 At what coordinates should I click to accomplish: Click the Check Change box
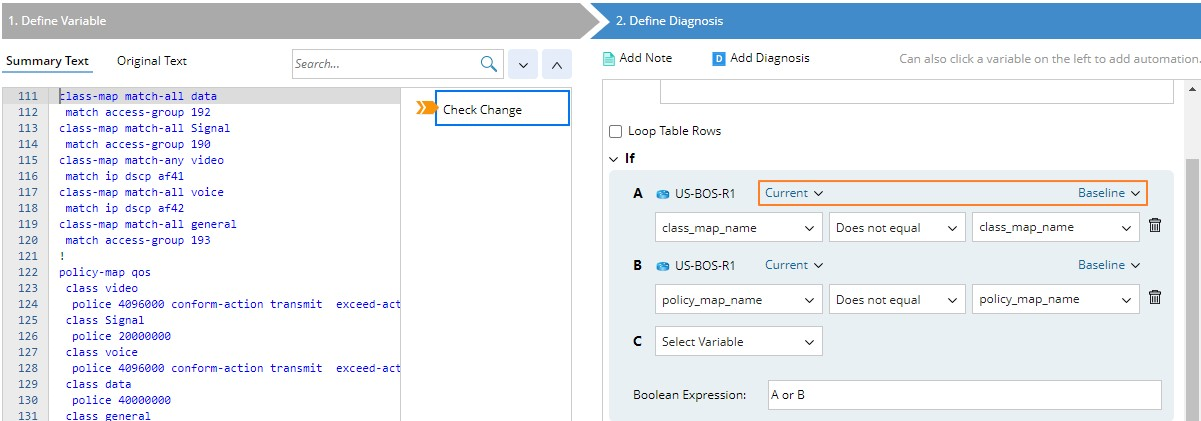pyautogui.click(x=502, y=109)
